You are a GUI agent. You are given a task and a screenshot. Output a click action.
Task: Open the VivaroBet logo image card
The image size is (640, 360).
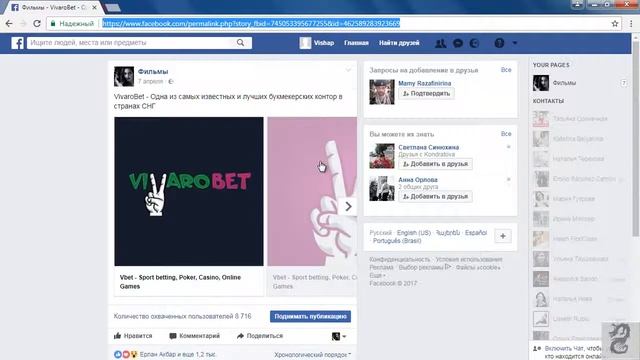(189, 191)
